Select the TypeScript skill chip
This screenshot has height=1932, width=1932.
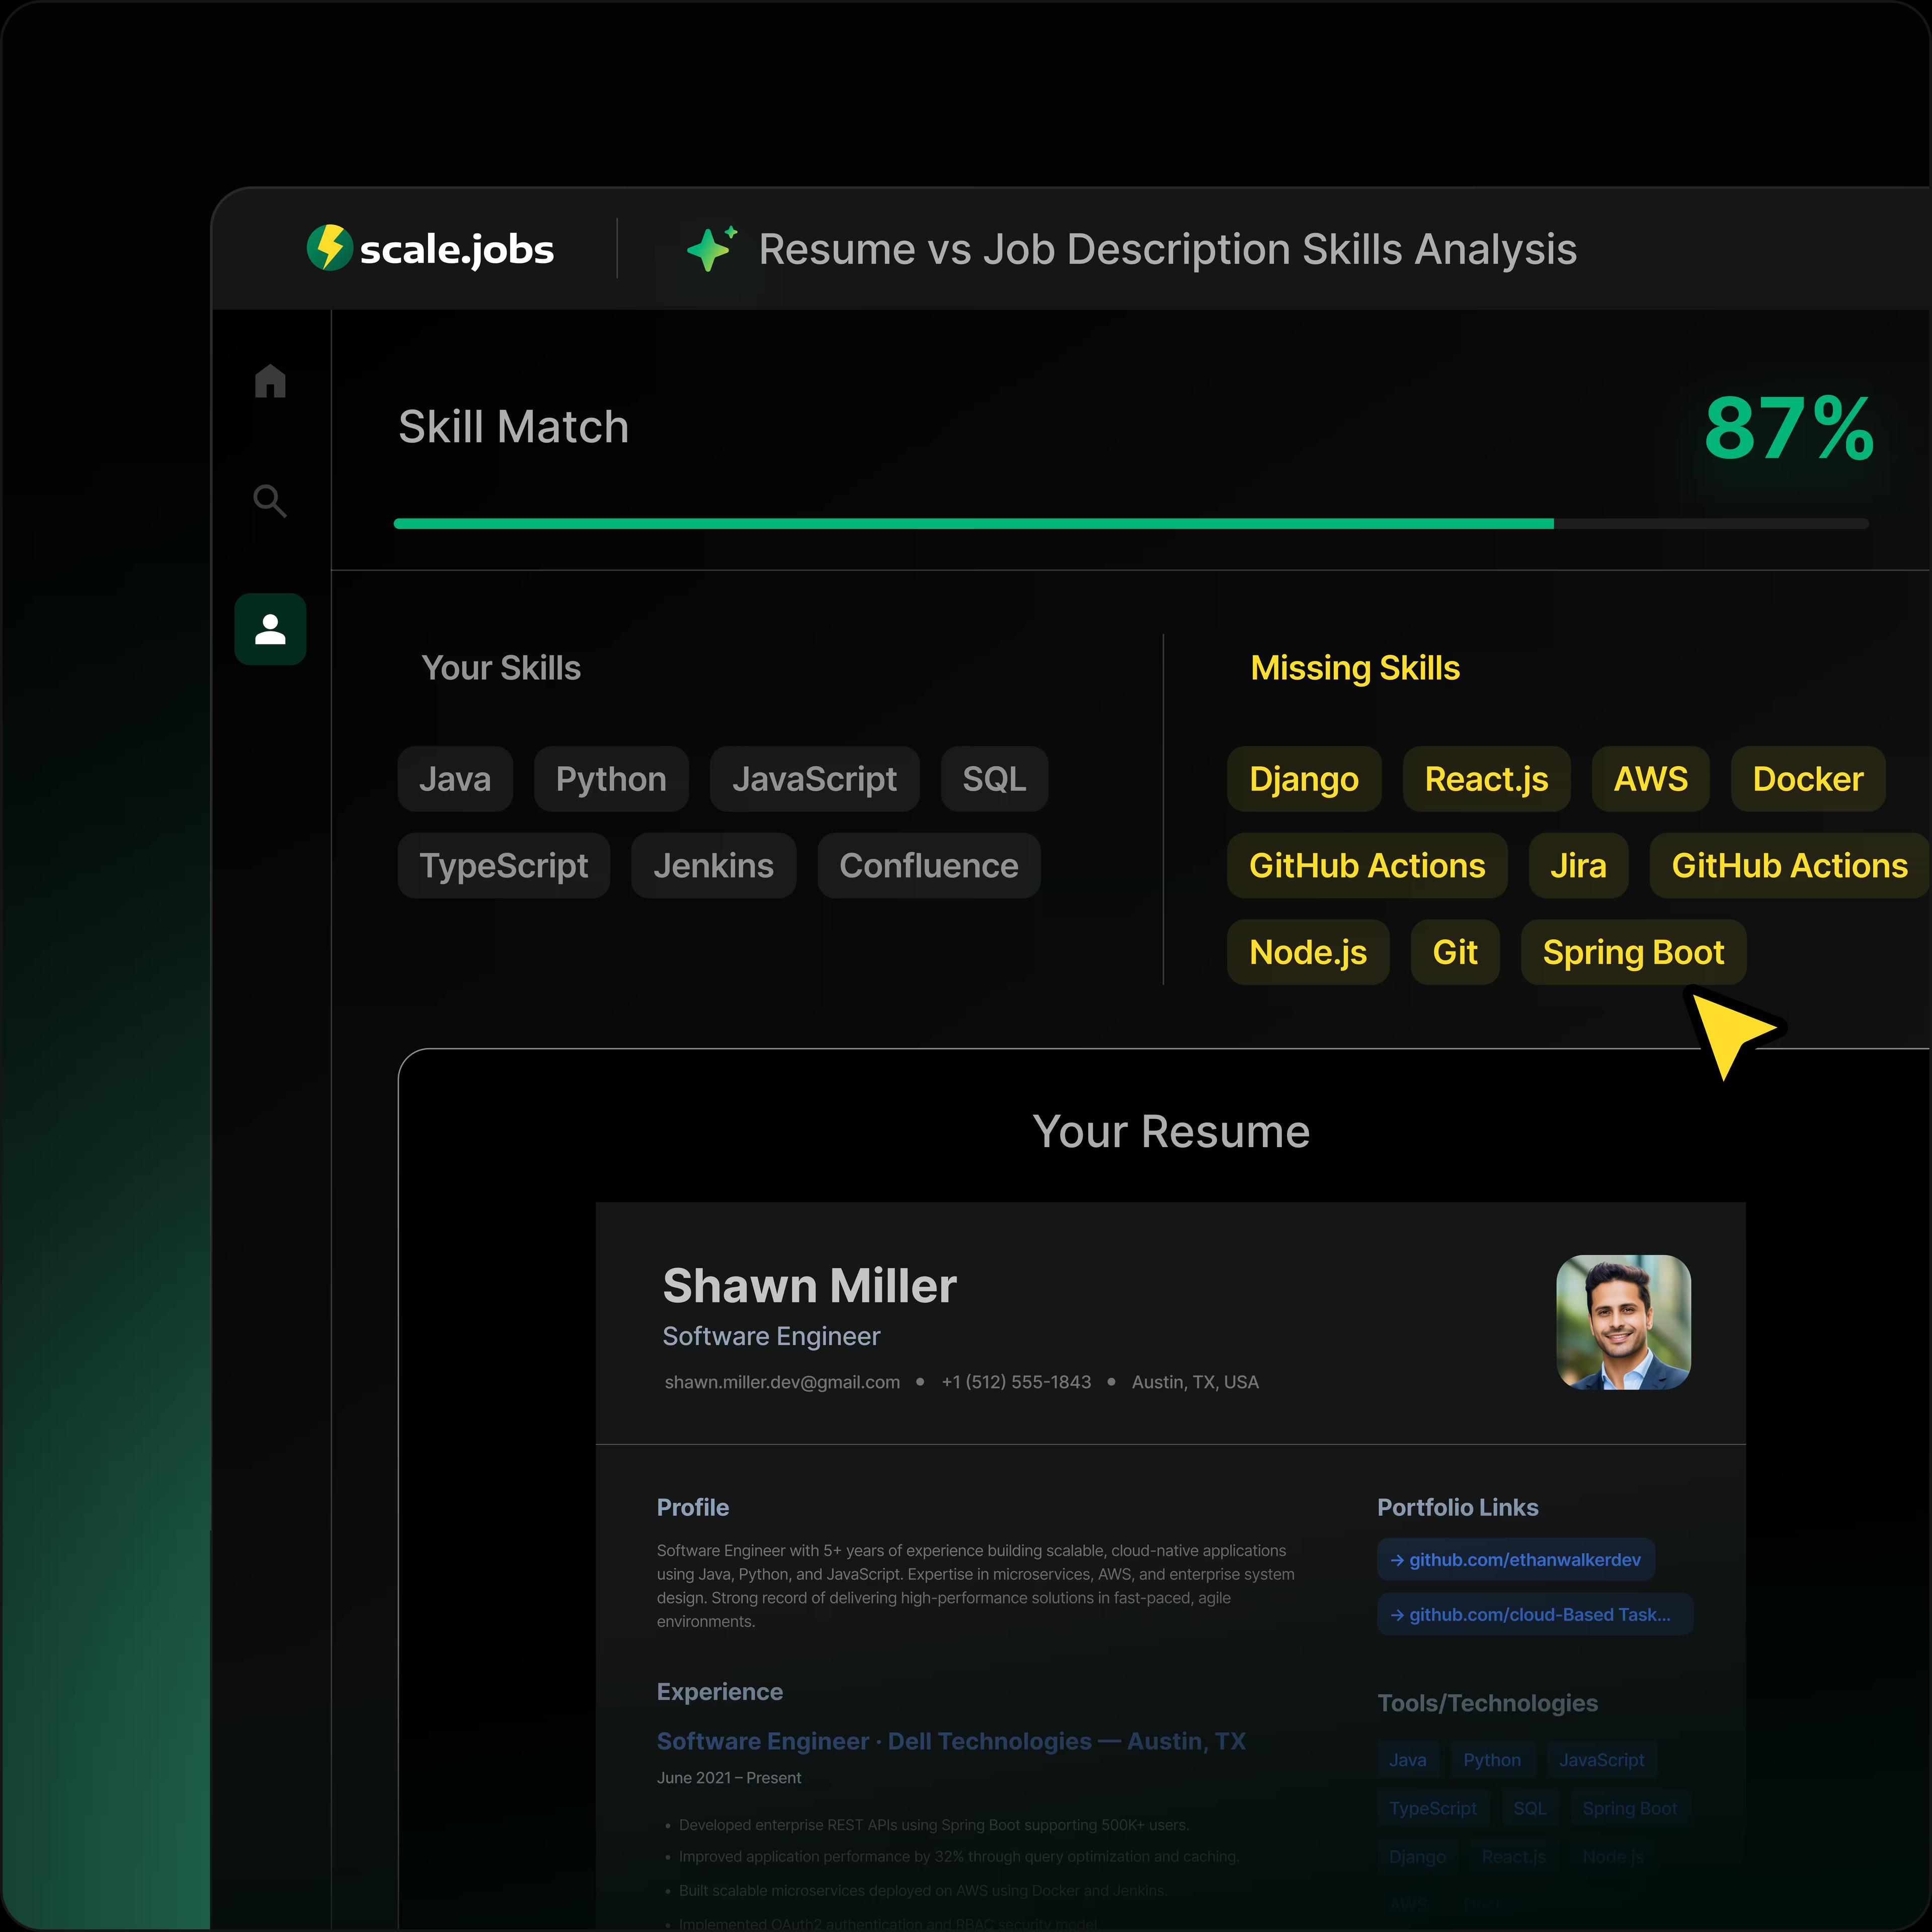pyautogui.click(x=503, y=865)
